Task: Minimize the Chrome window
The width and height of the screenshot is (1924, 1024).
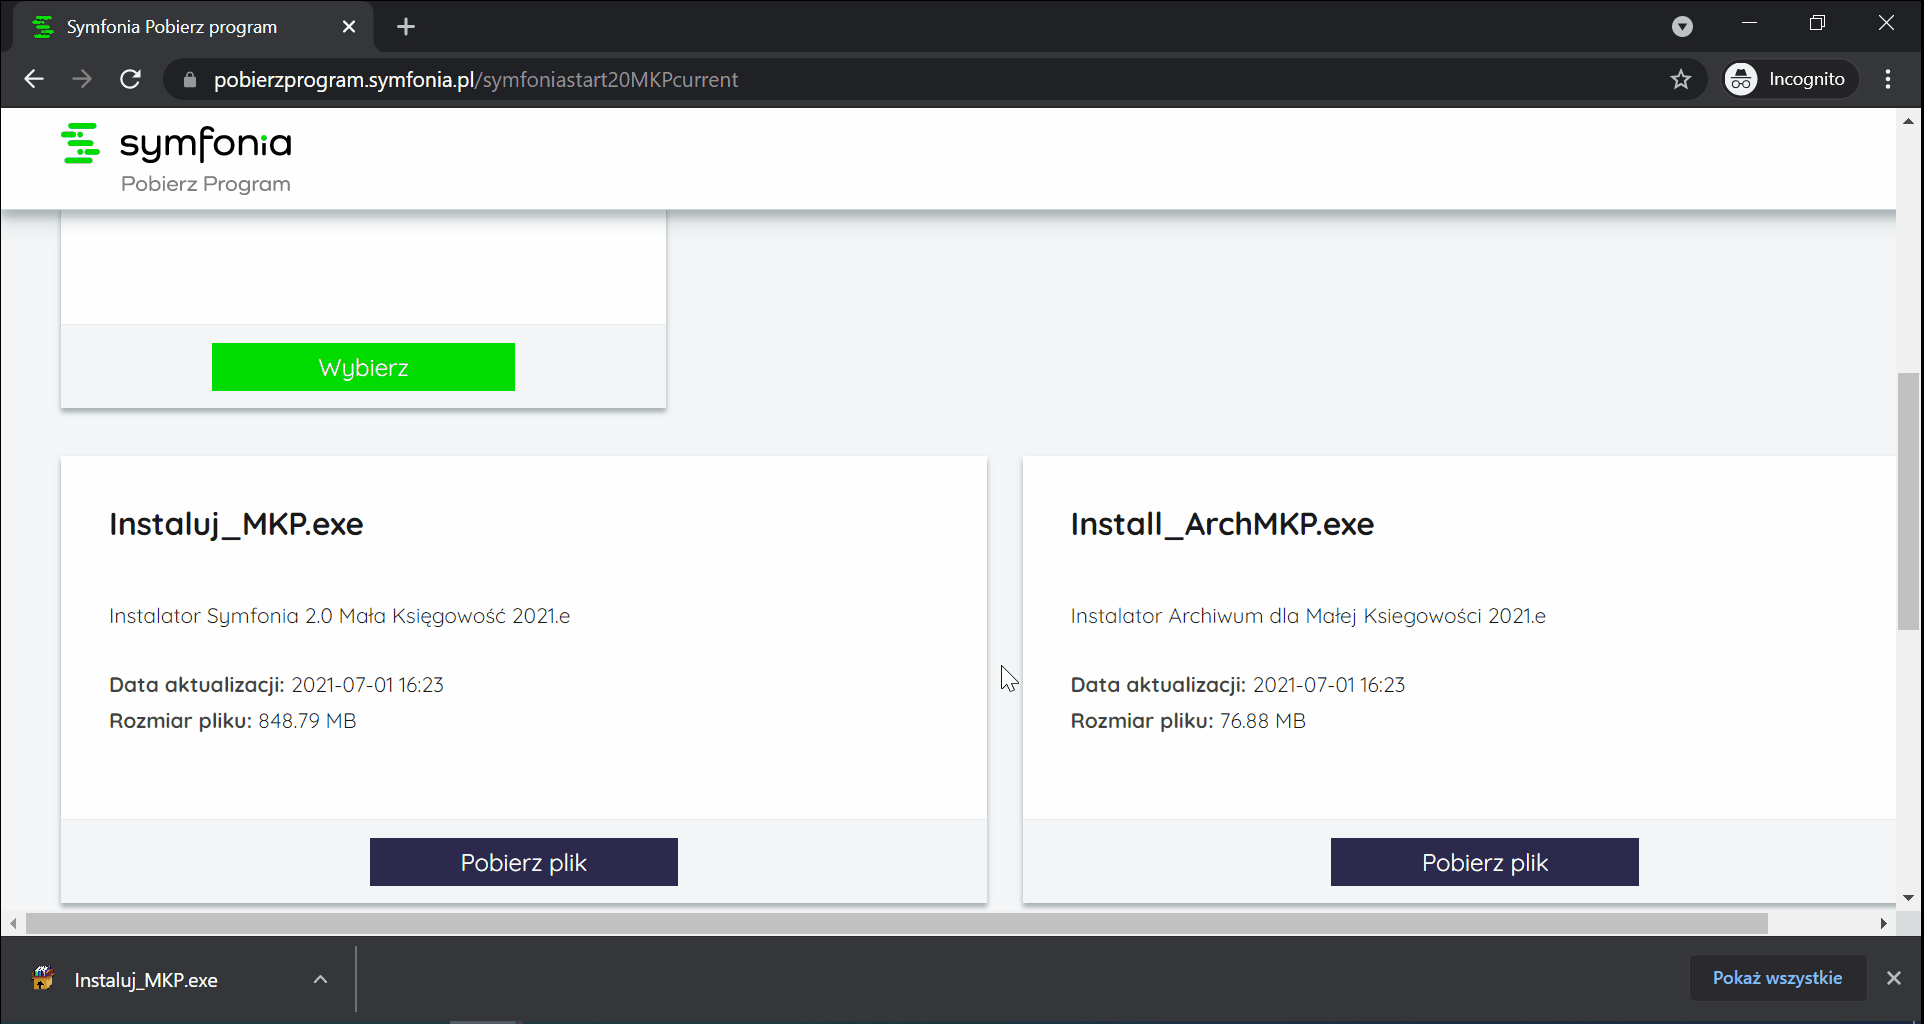Action: [x=1749, y=23]
